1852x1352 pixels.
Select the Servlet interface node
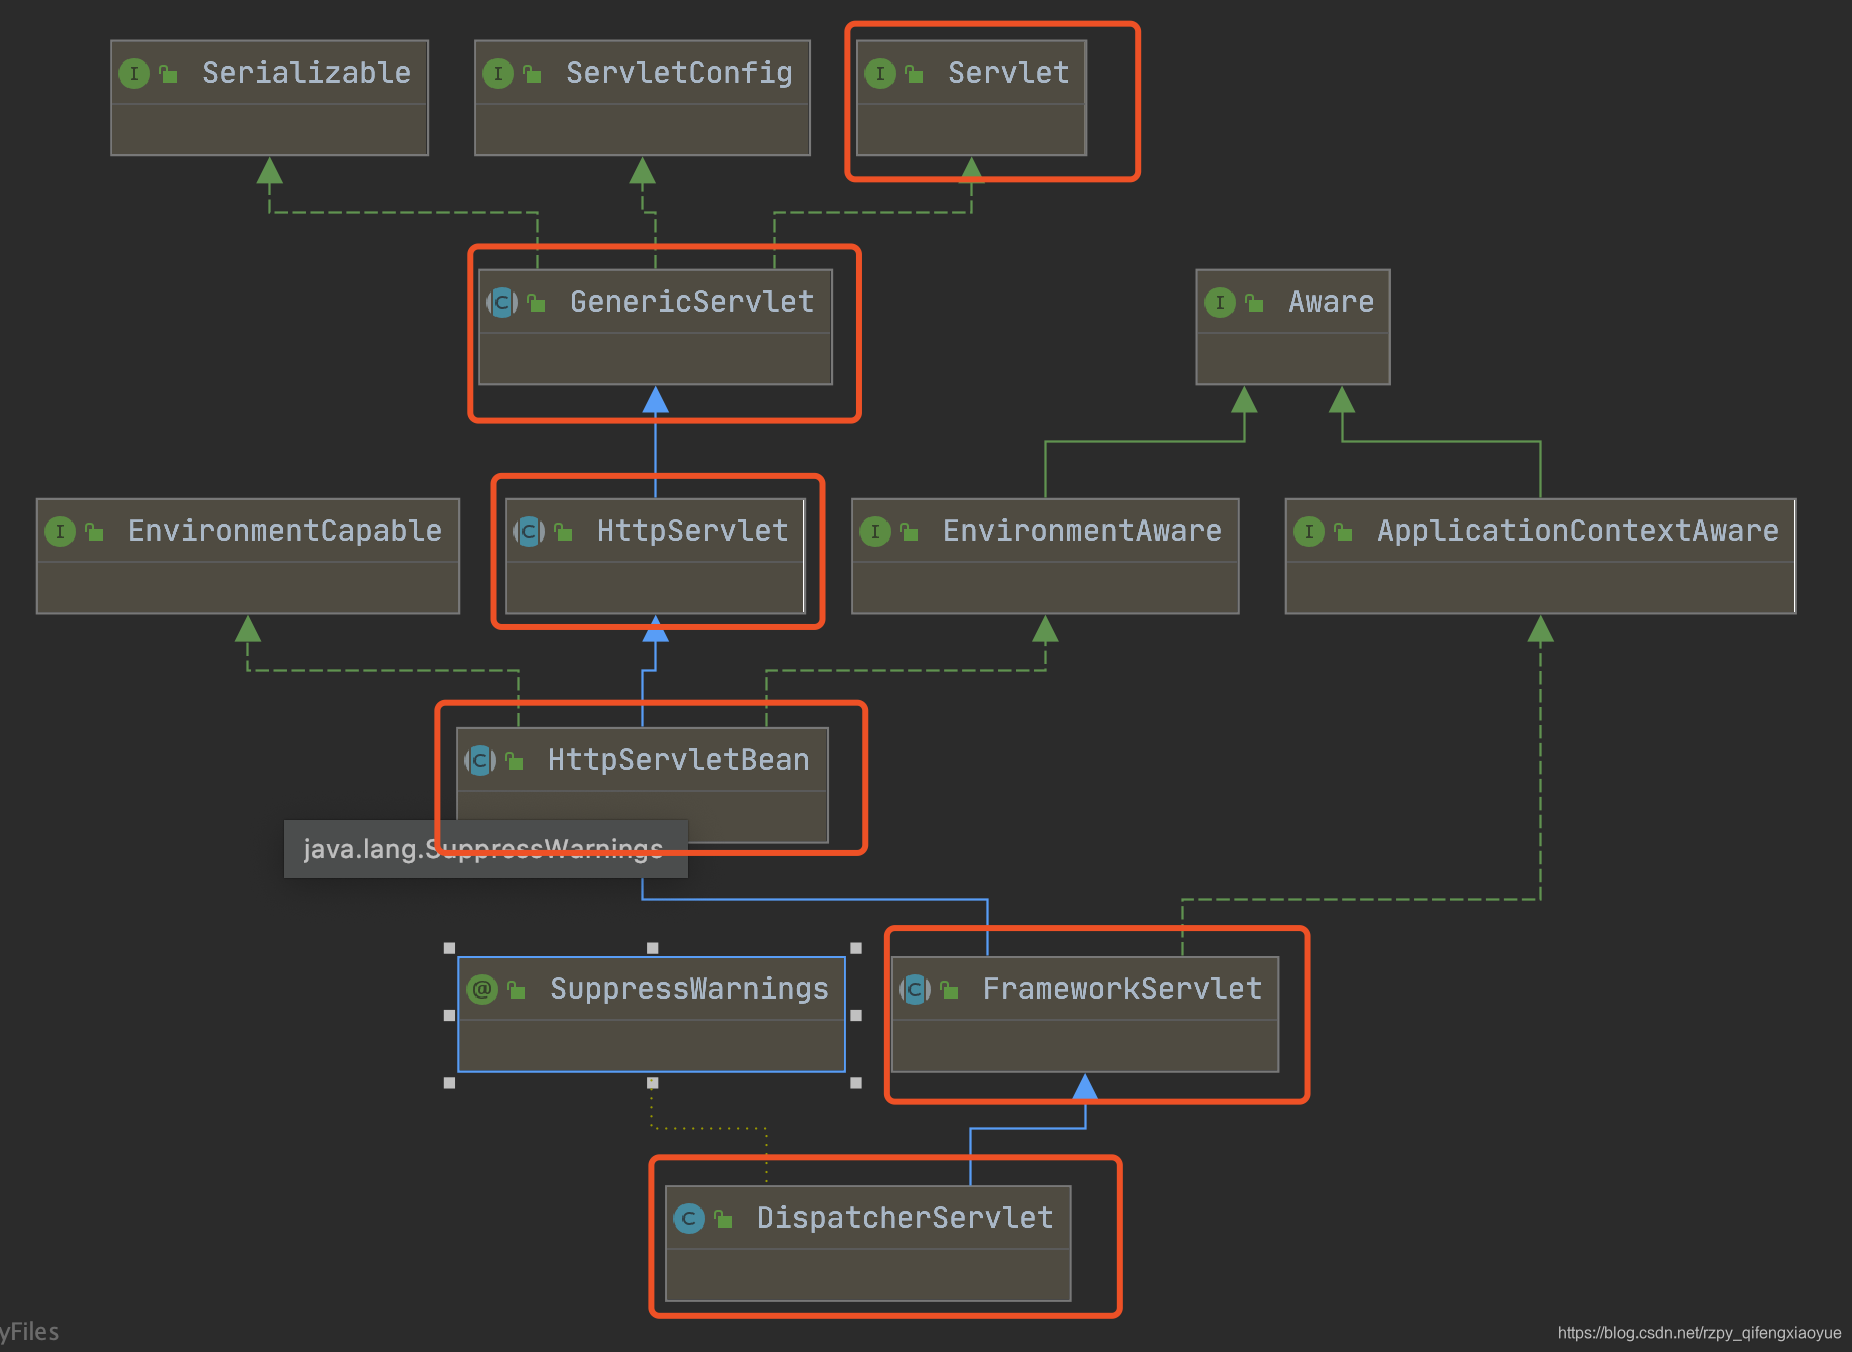click(971, 98)
